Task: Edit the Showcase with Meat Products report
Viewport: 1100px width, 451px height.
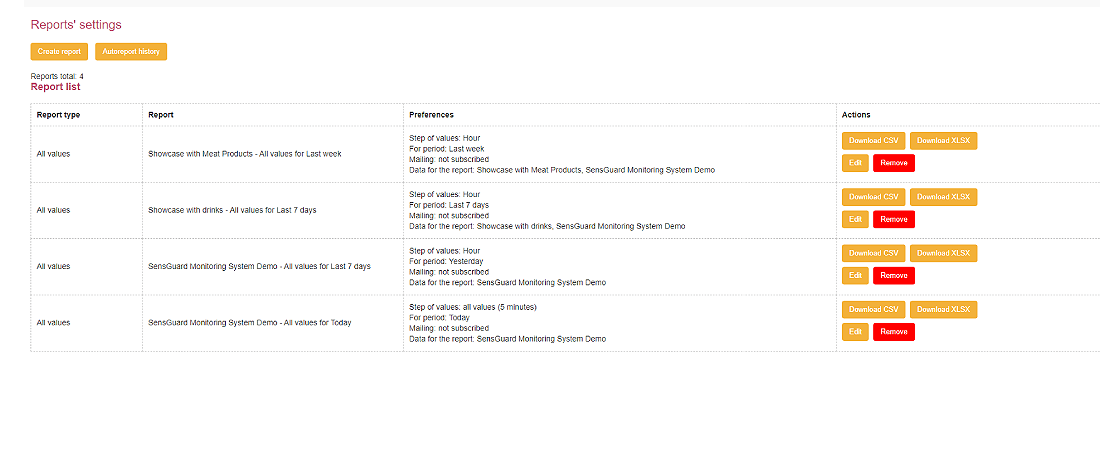Action: [855, 163]
